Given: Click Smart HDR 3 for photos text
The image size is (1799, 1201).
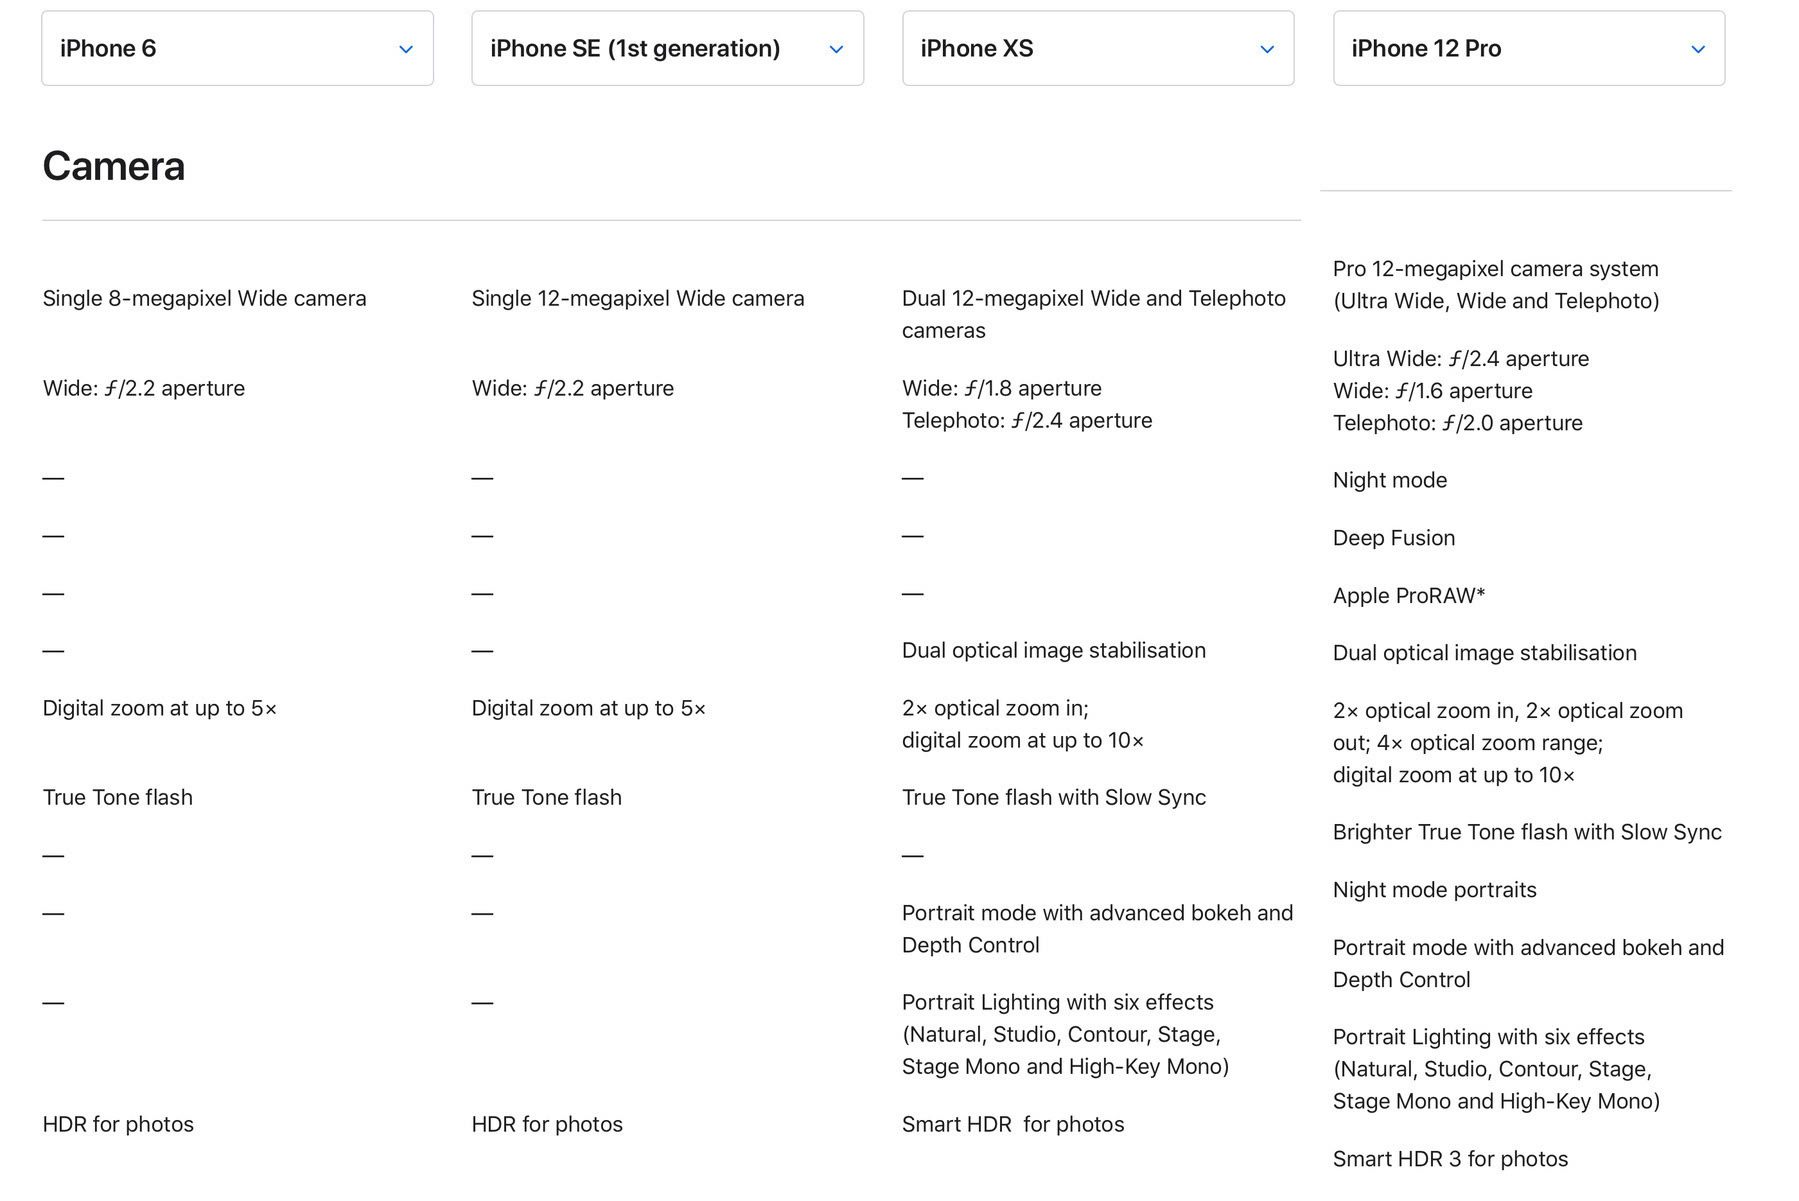Looking at the screenshot, I should pyautogui.click(x=1450, y=1159).
